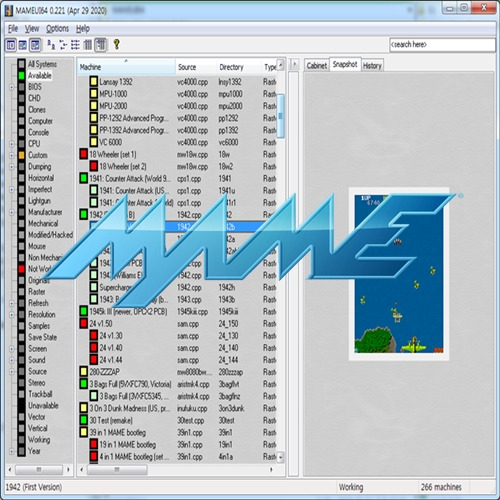Open the File menu
The image size is (500, 500).
coord(13,29)
